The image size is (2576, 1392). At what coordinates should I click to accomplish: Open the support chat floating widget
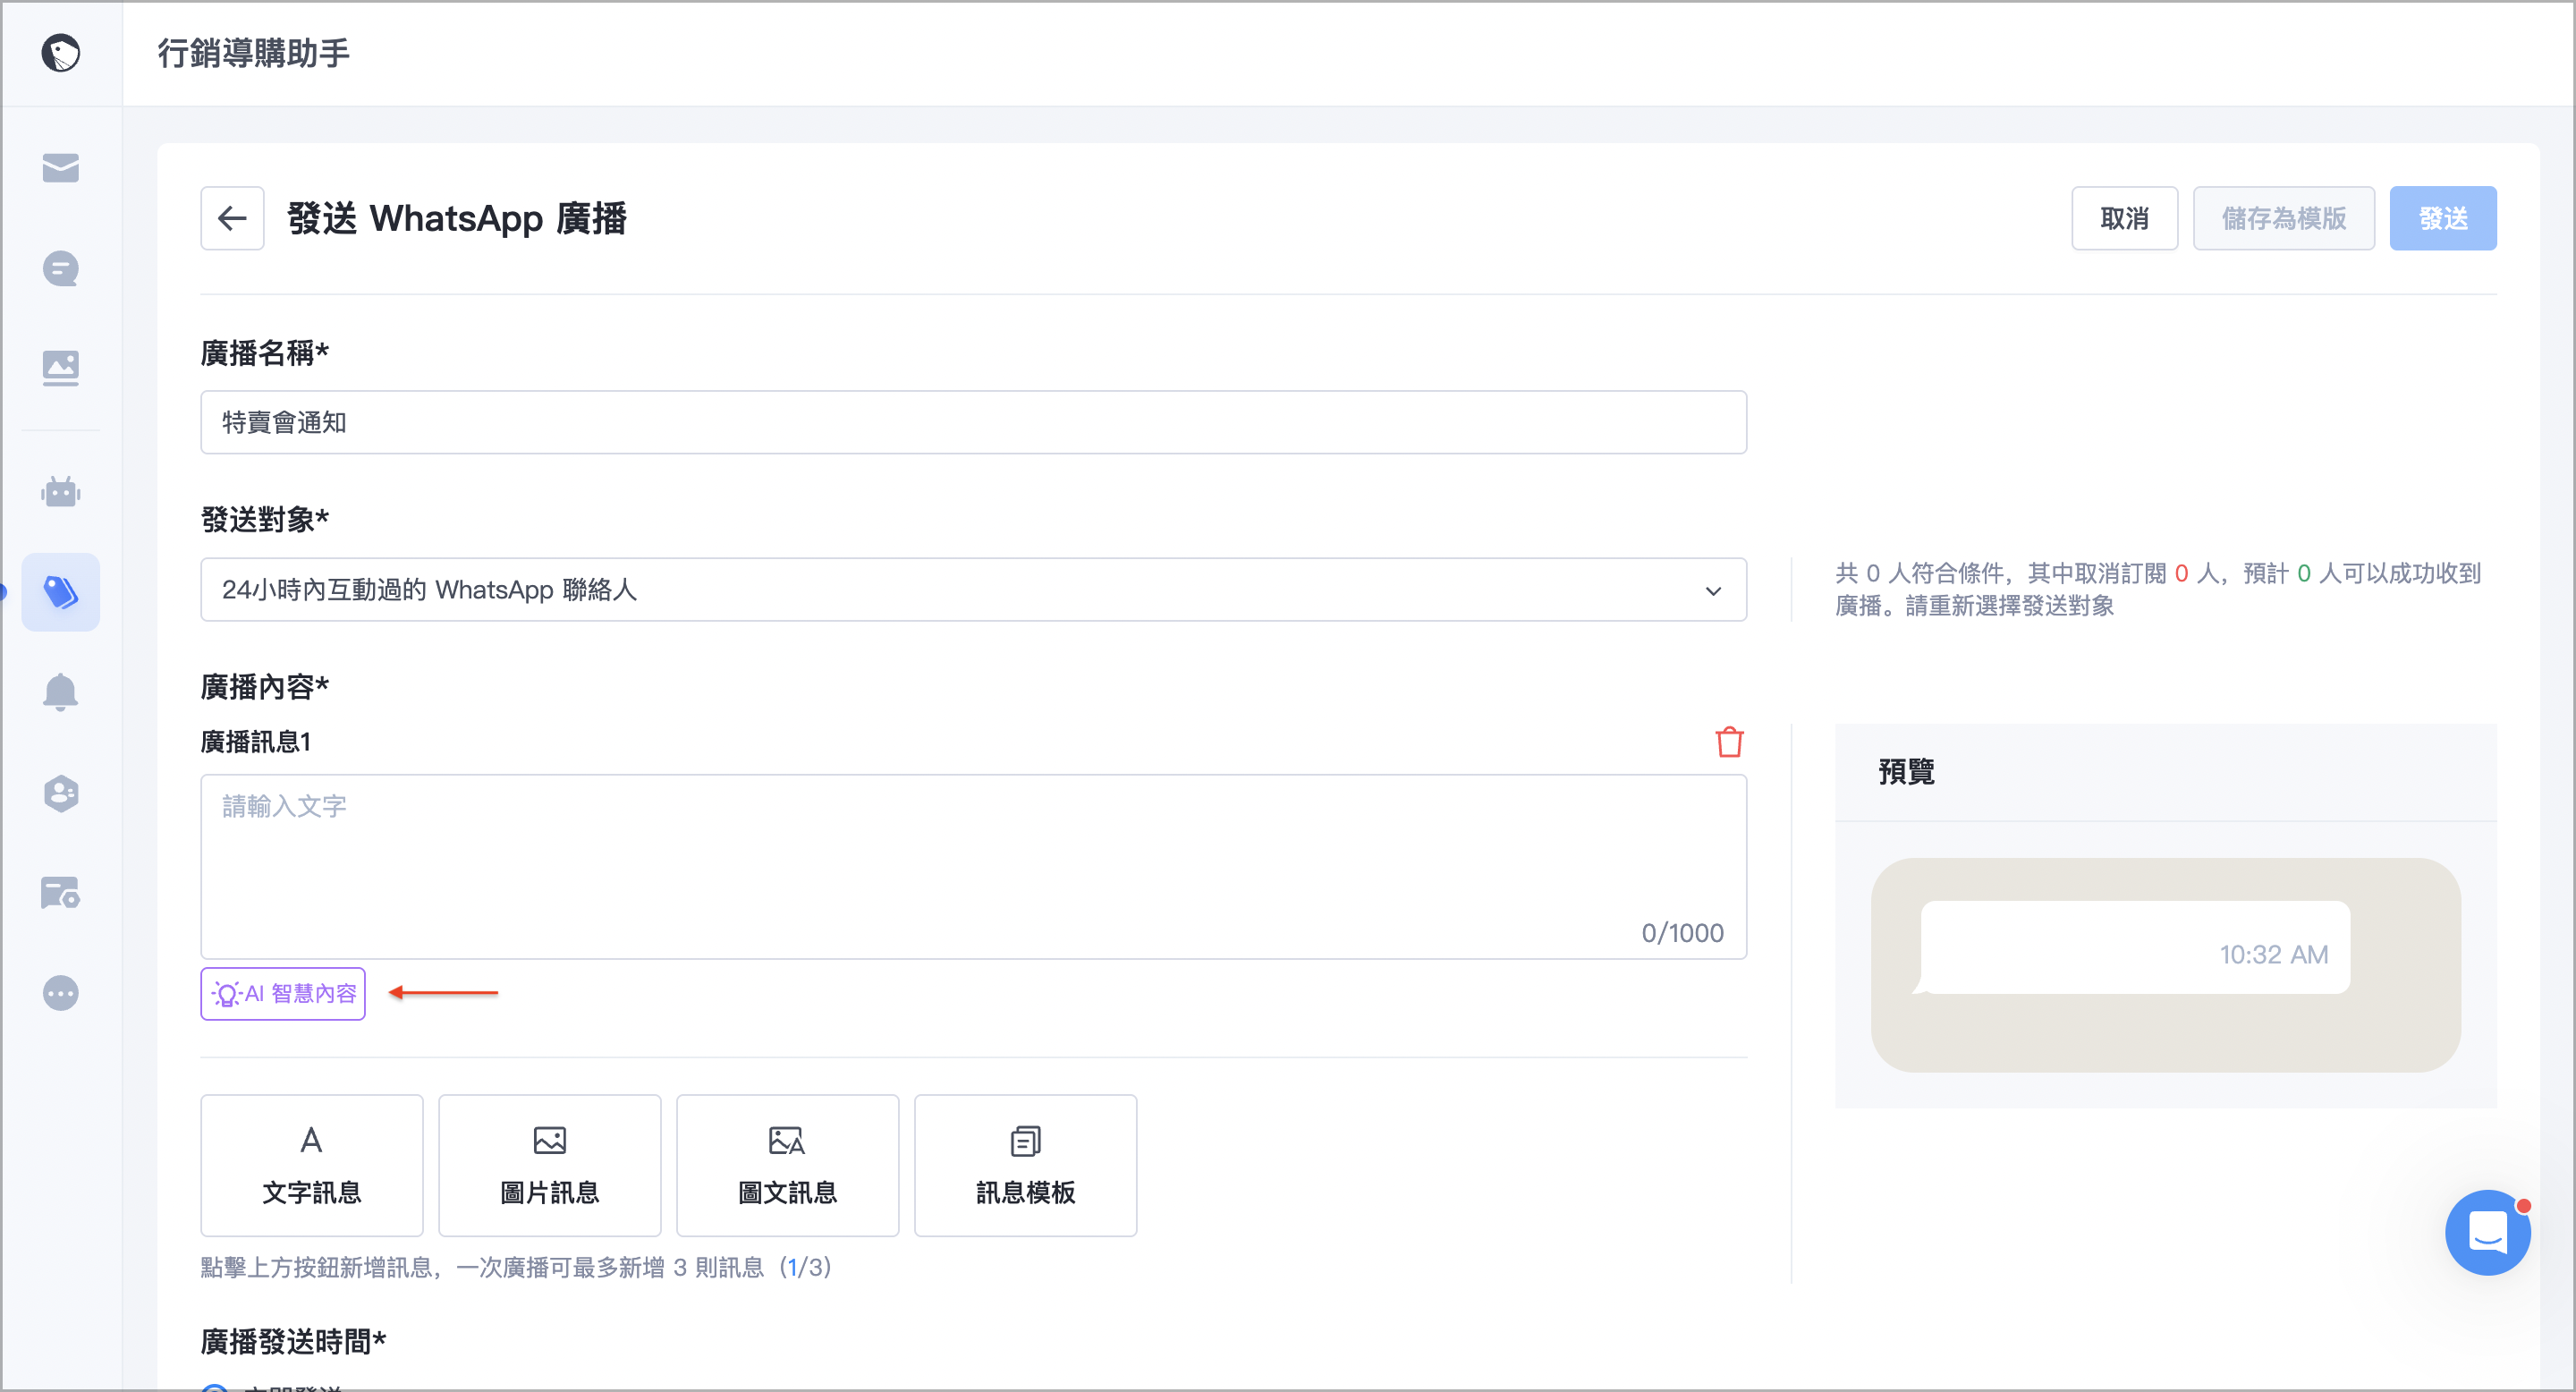(x=2487, y=1232)
